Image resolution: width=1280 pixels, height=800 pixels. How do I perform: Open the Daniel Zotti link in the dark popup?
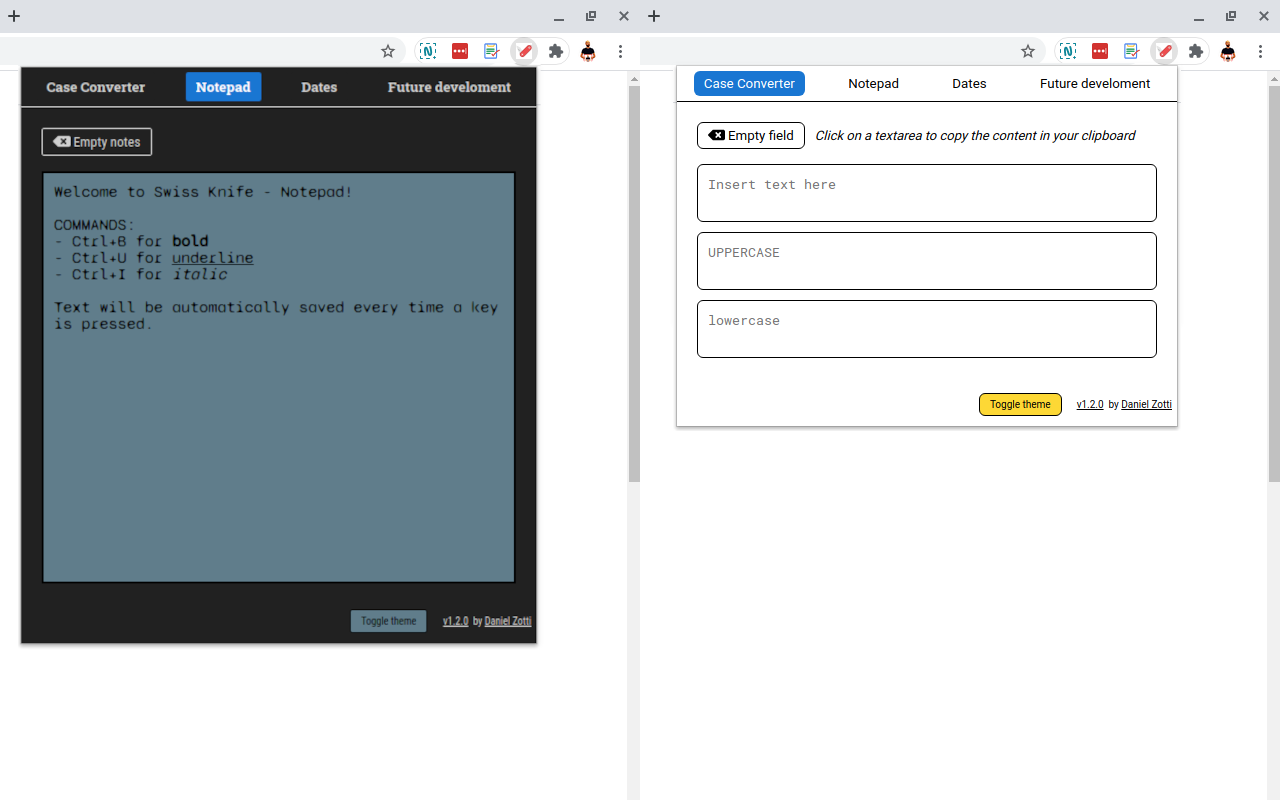point(508,621)
